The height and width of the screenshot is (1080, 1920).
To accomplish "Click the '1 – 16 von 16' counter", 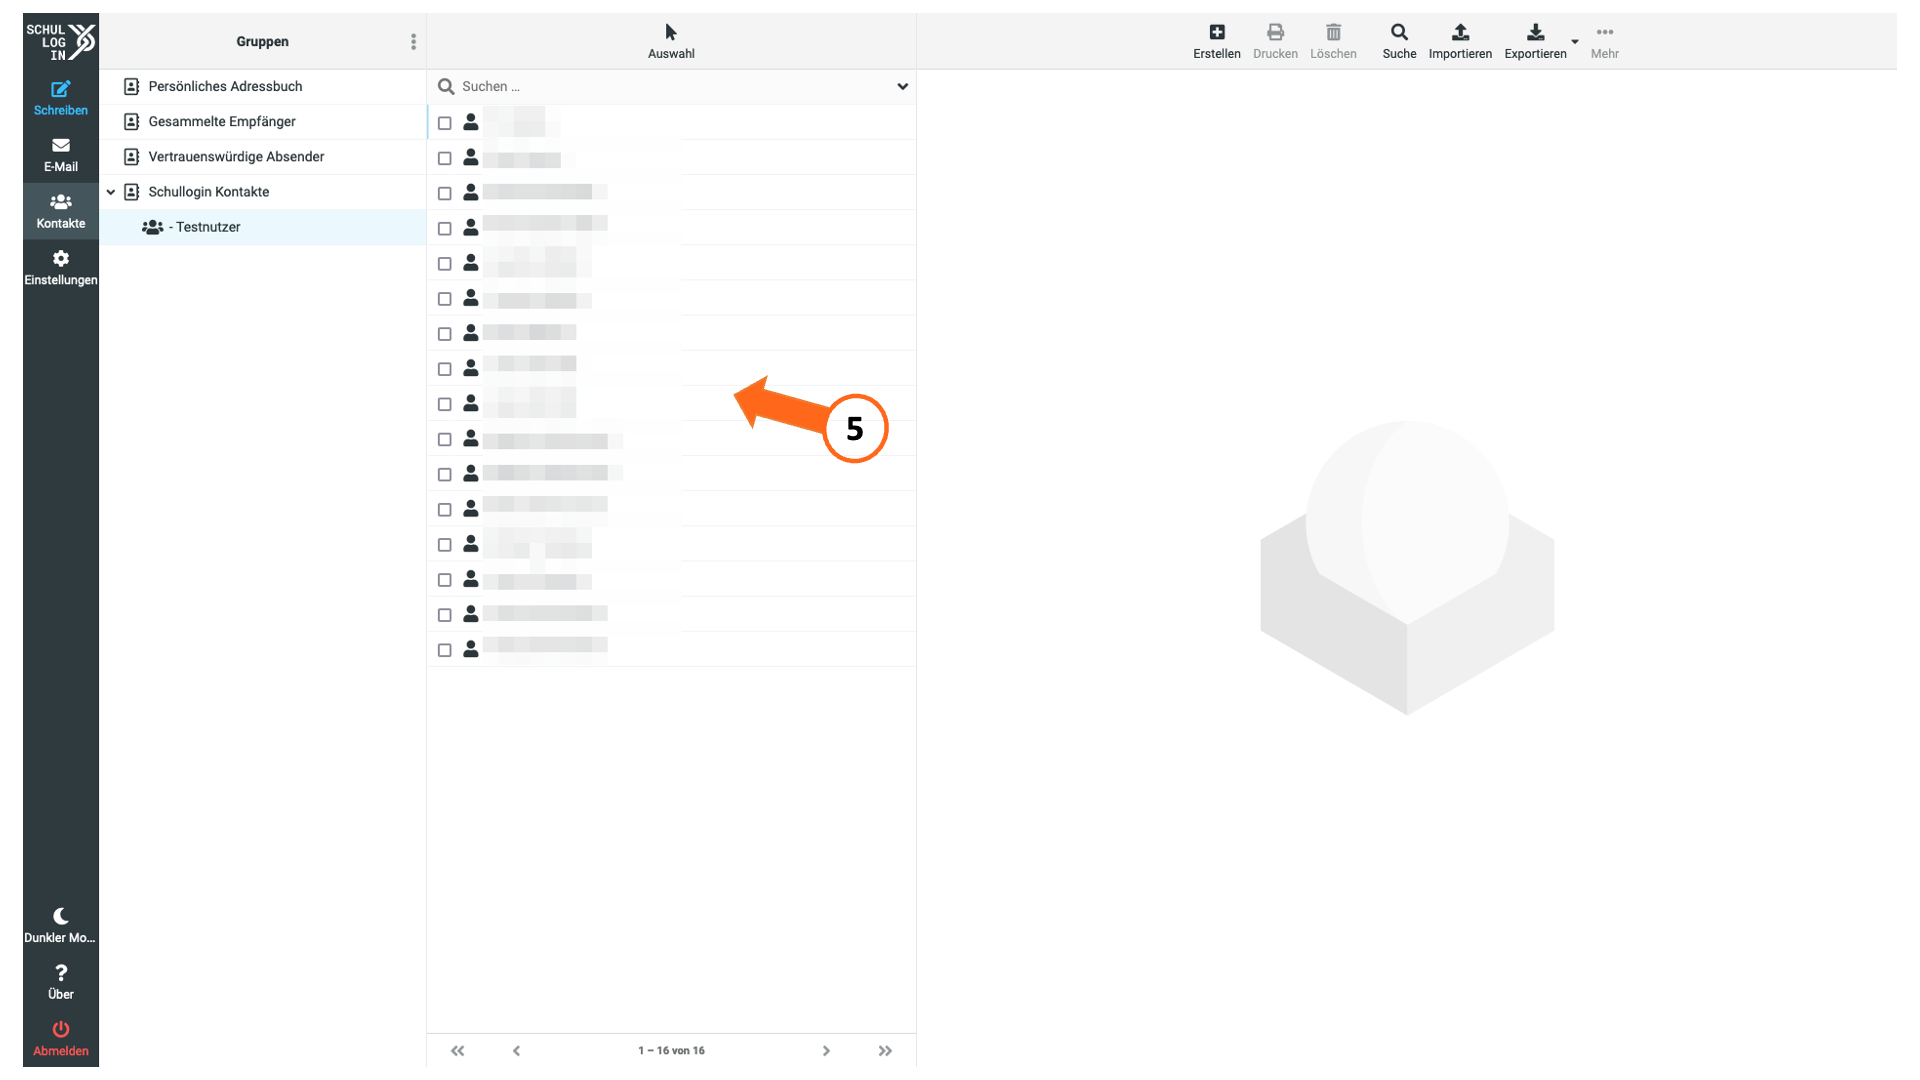I will coord(671,1051).
